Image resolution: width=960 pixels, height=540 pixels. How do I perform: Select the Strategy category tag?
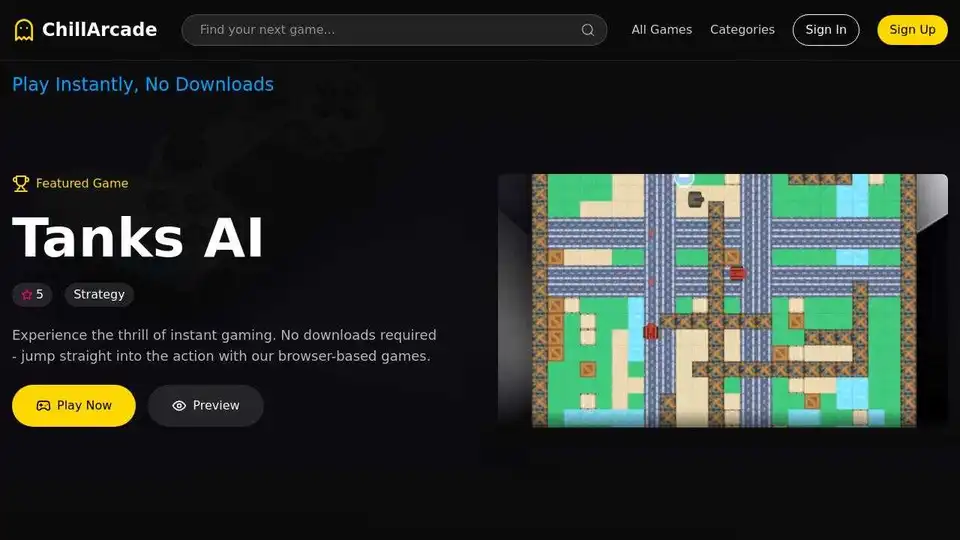click(99, 294)
